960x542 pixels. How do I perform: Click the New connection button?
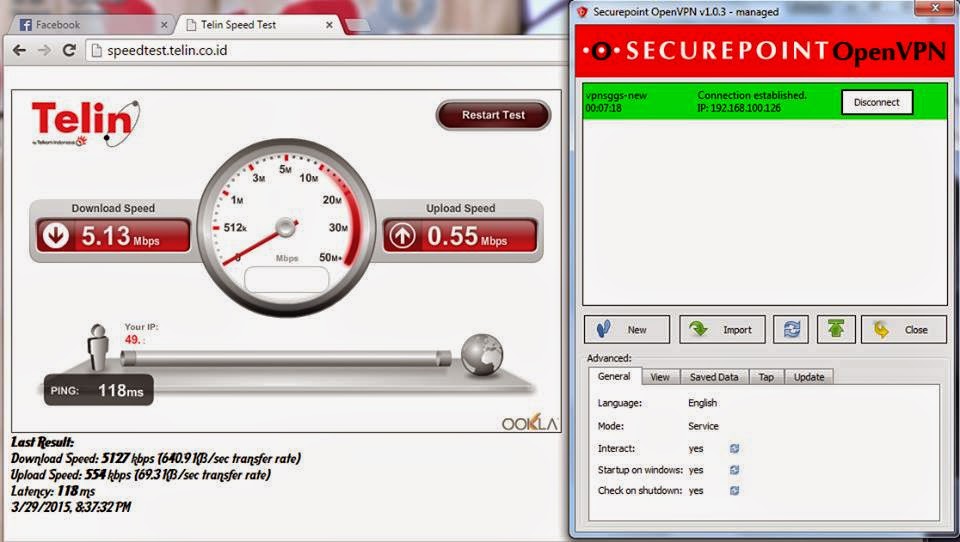coord(627,329)
